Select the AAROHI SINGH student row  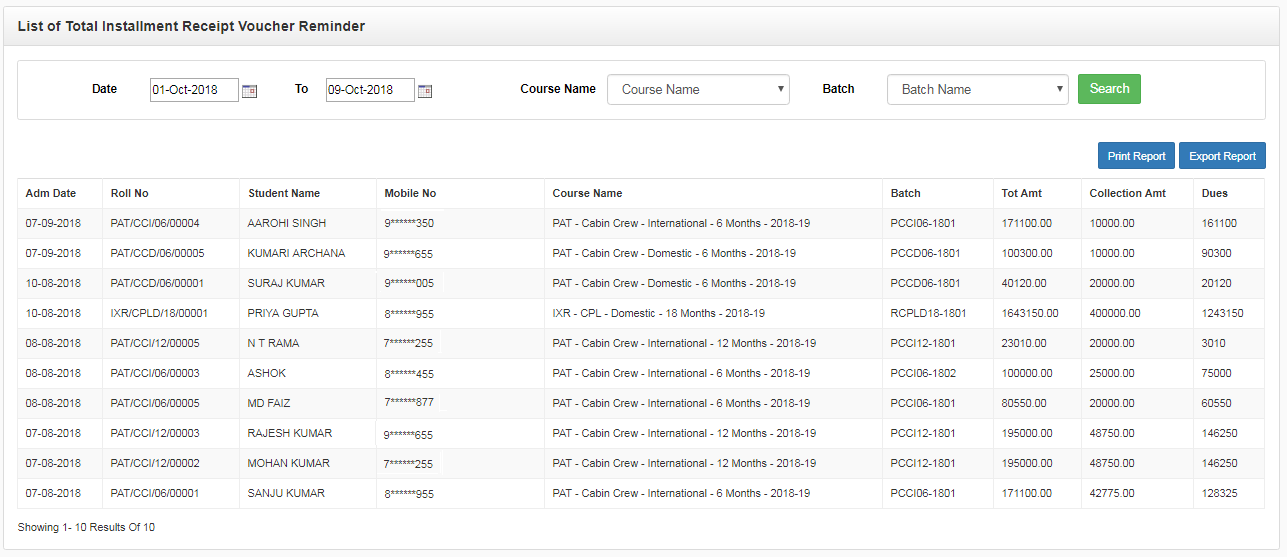tap(641, 223)
